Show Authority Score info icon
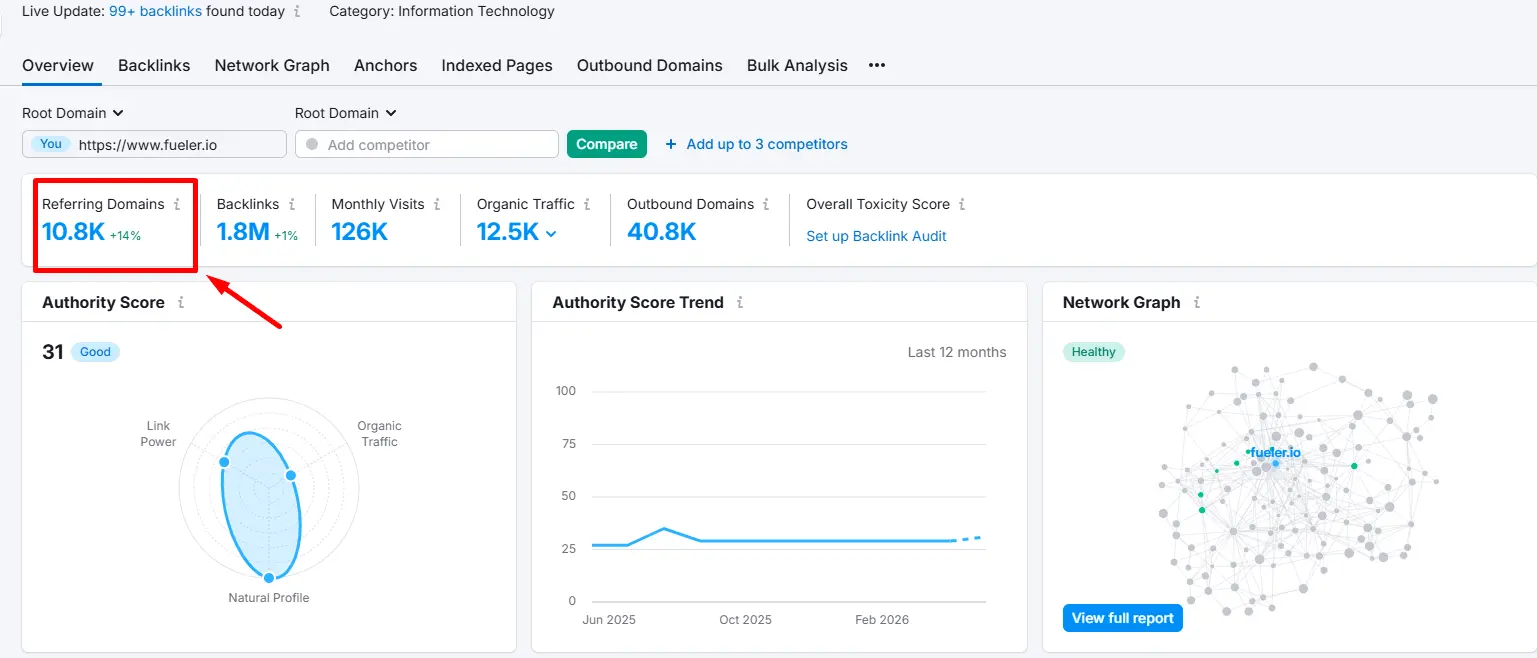The width and height of the screenshot is (1537, 658). tap(181, 302)
